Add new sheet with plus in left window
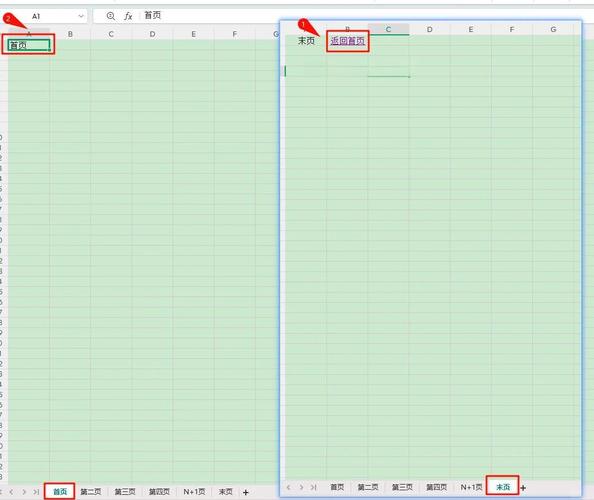 (245, 492)
